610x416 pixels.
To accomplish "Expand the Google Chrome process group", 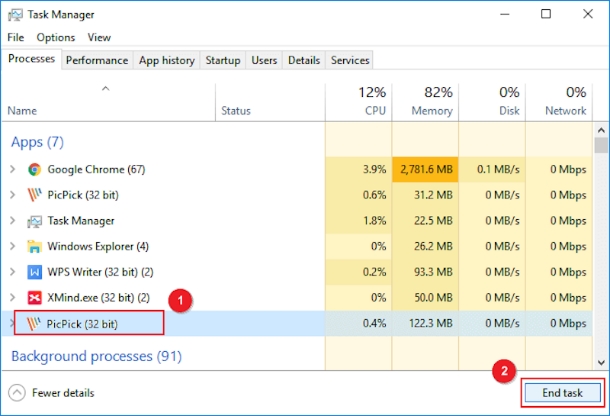I will click(12, 169).
